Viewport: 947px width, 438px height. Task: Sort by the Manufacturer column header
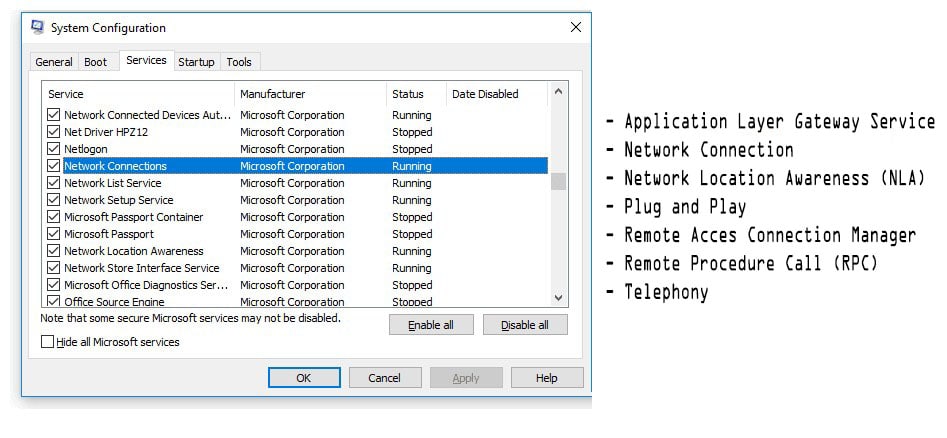(x=310, y=94)
